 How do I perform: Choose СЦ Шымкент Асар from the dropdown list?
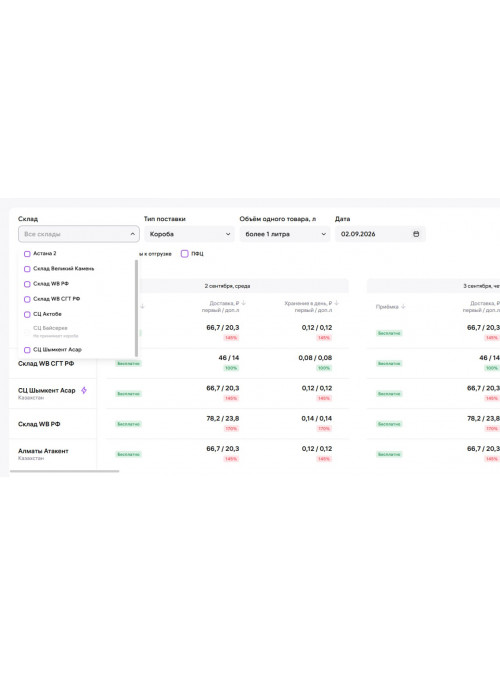[57, 350]
